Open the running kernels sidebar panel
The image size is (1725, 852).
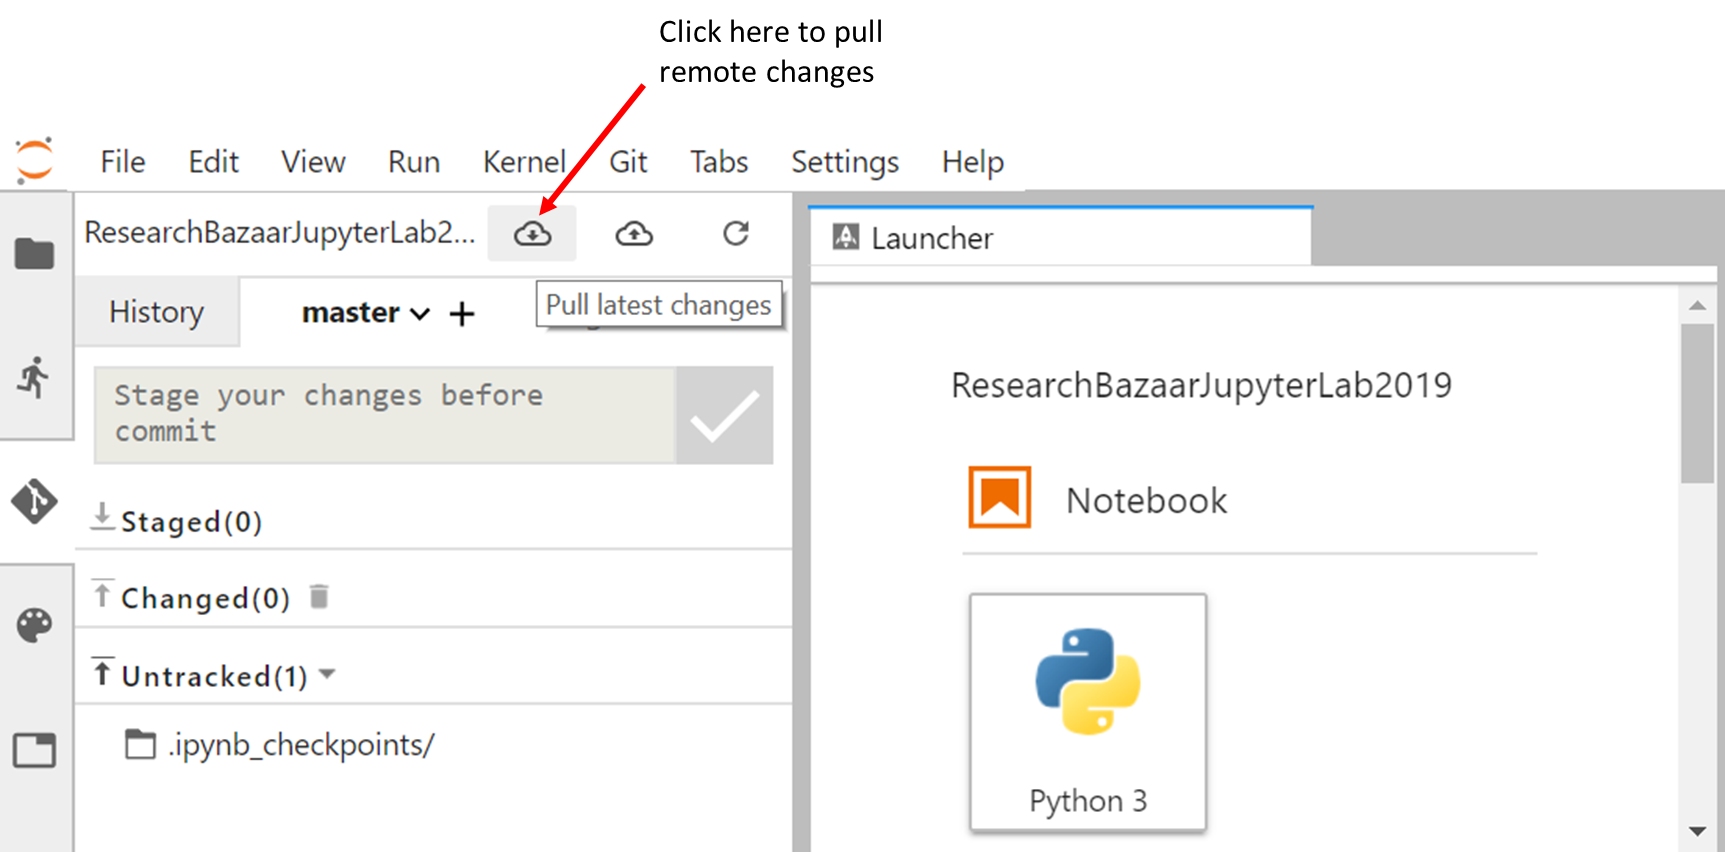[35, 377]
